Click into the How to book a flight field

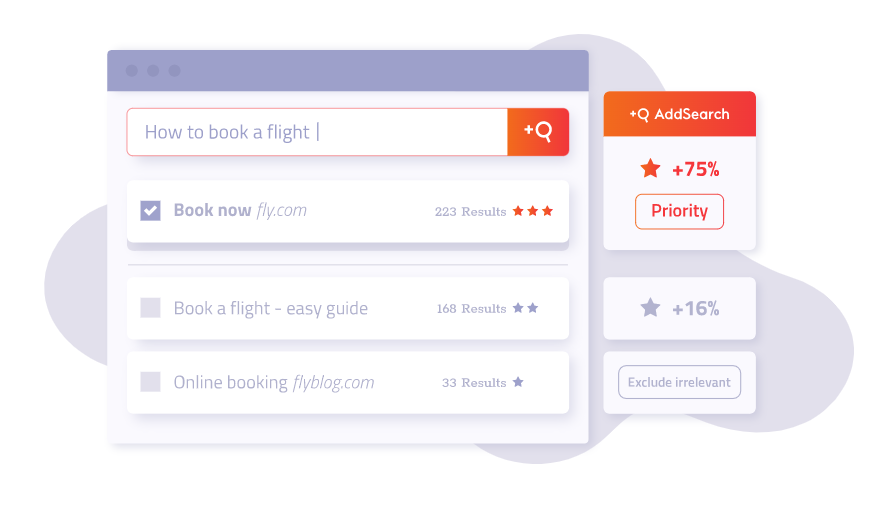pyautogui.click(x=317, y=132)
